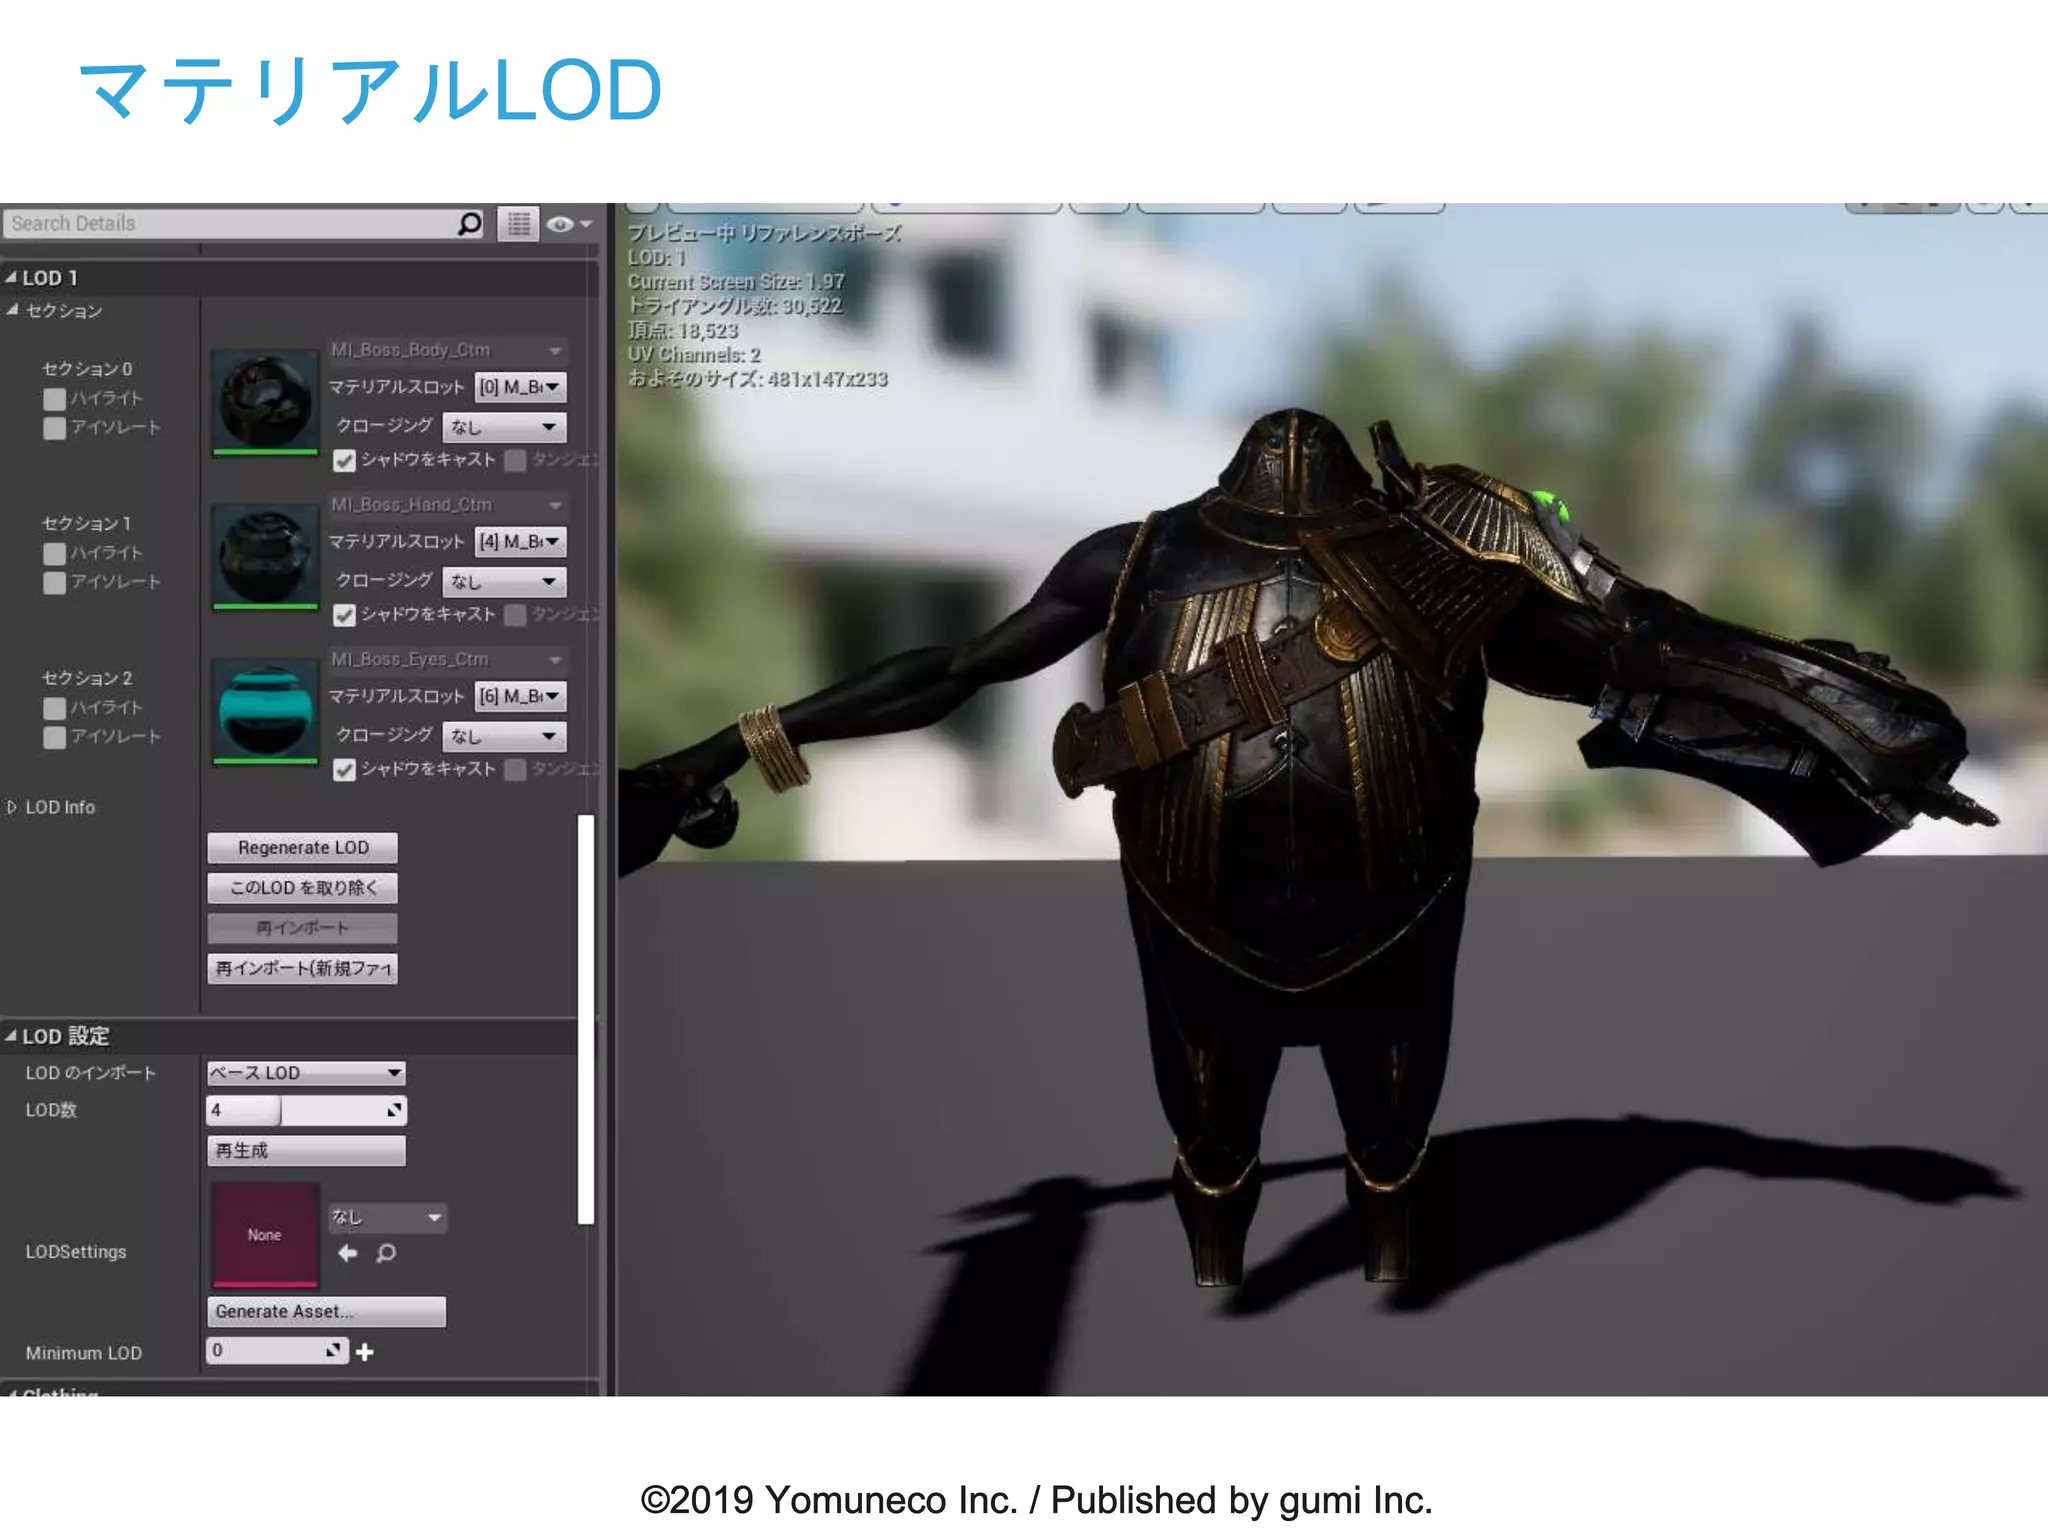Click the Regenerate LOD button
The image size is (2048, 1536).
[303, 847]
